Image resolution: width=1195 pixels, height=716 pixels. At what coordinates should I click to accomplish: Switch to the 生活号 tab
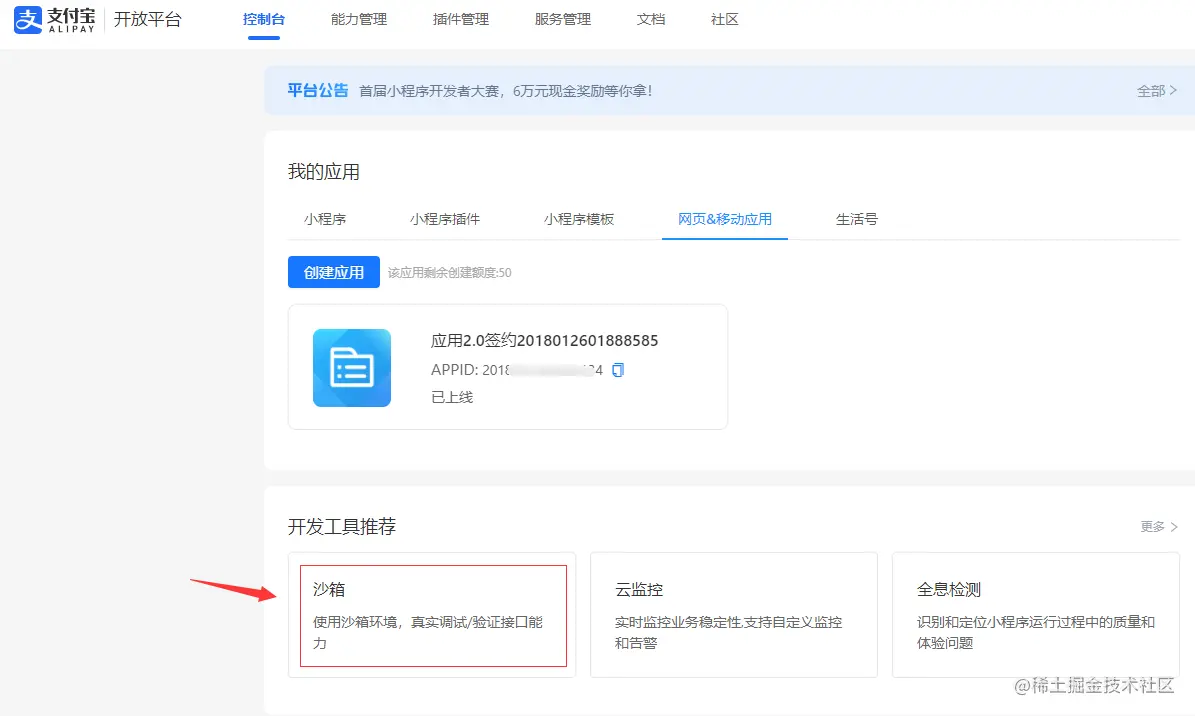[857, 220]
